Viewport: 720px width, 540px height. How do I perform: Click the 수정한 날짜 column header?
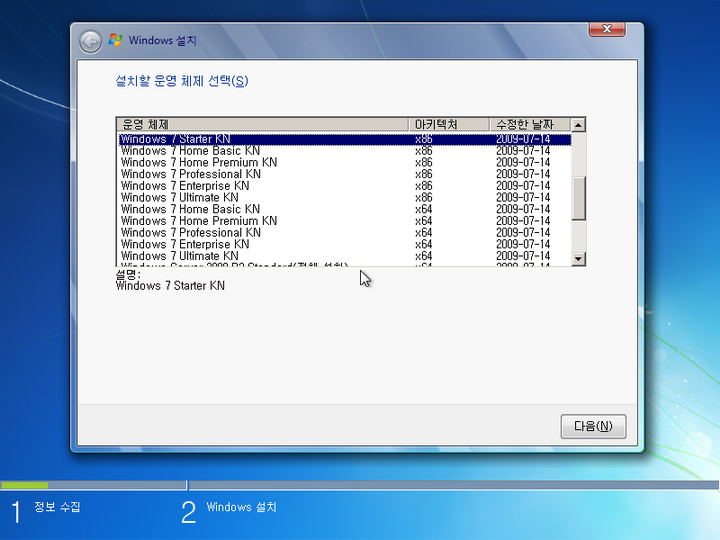[x=529, y=124]
